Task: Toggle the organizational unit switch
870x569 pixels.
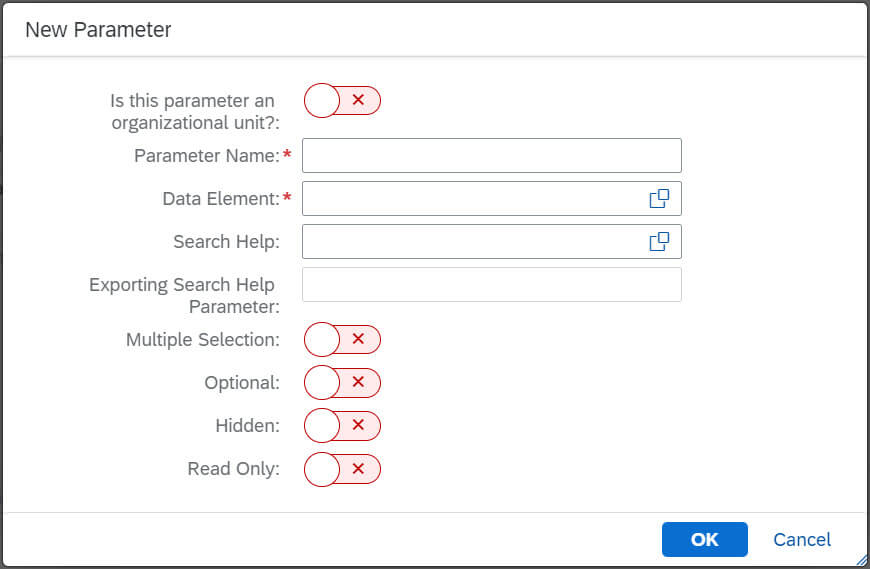Action: 342,100
